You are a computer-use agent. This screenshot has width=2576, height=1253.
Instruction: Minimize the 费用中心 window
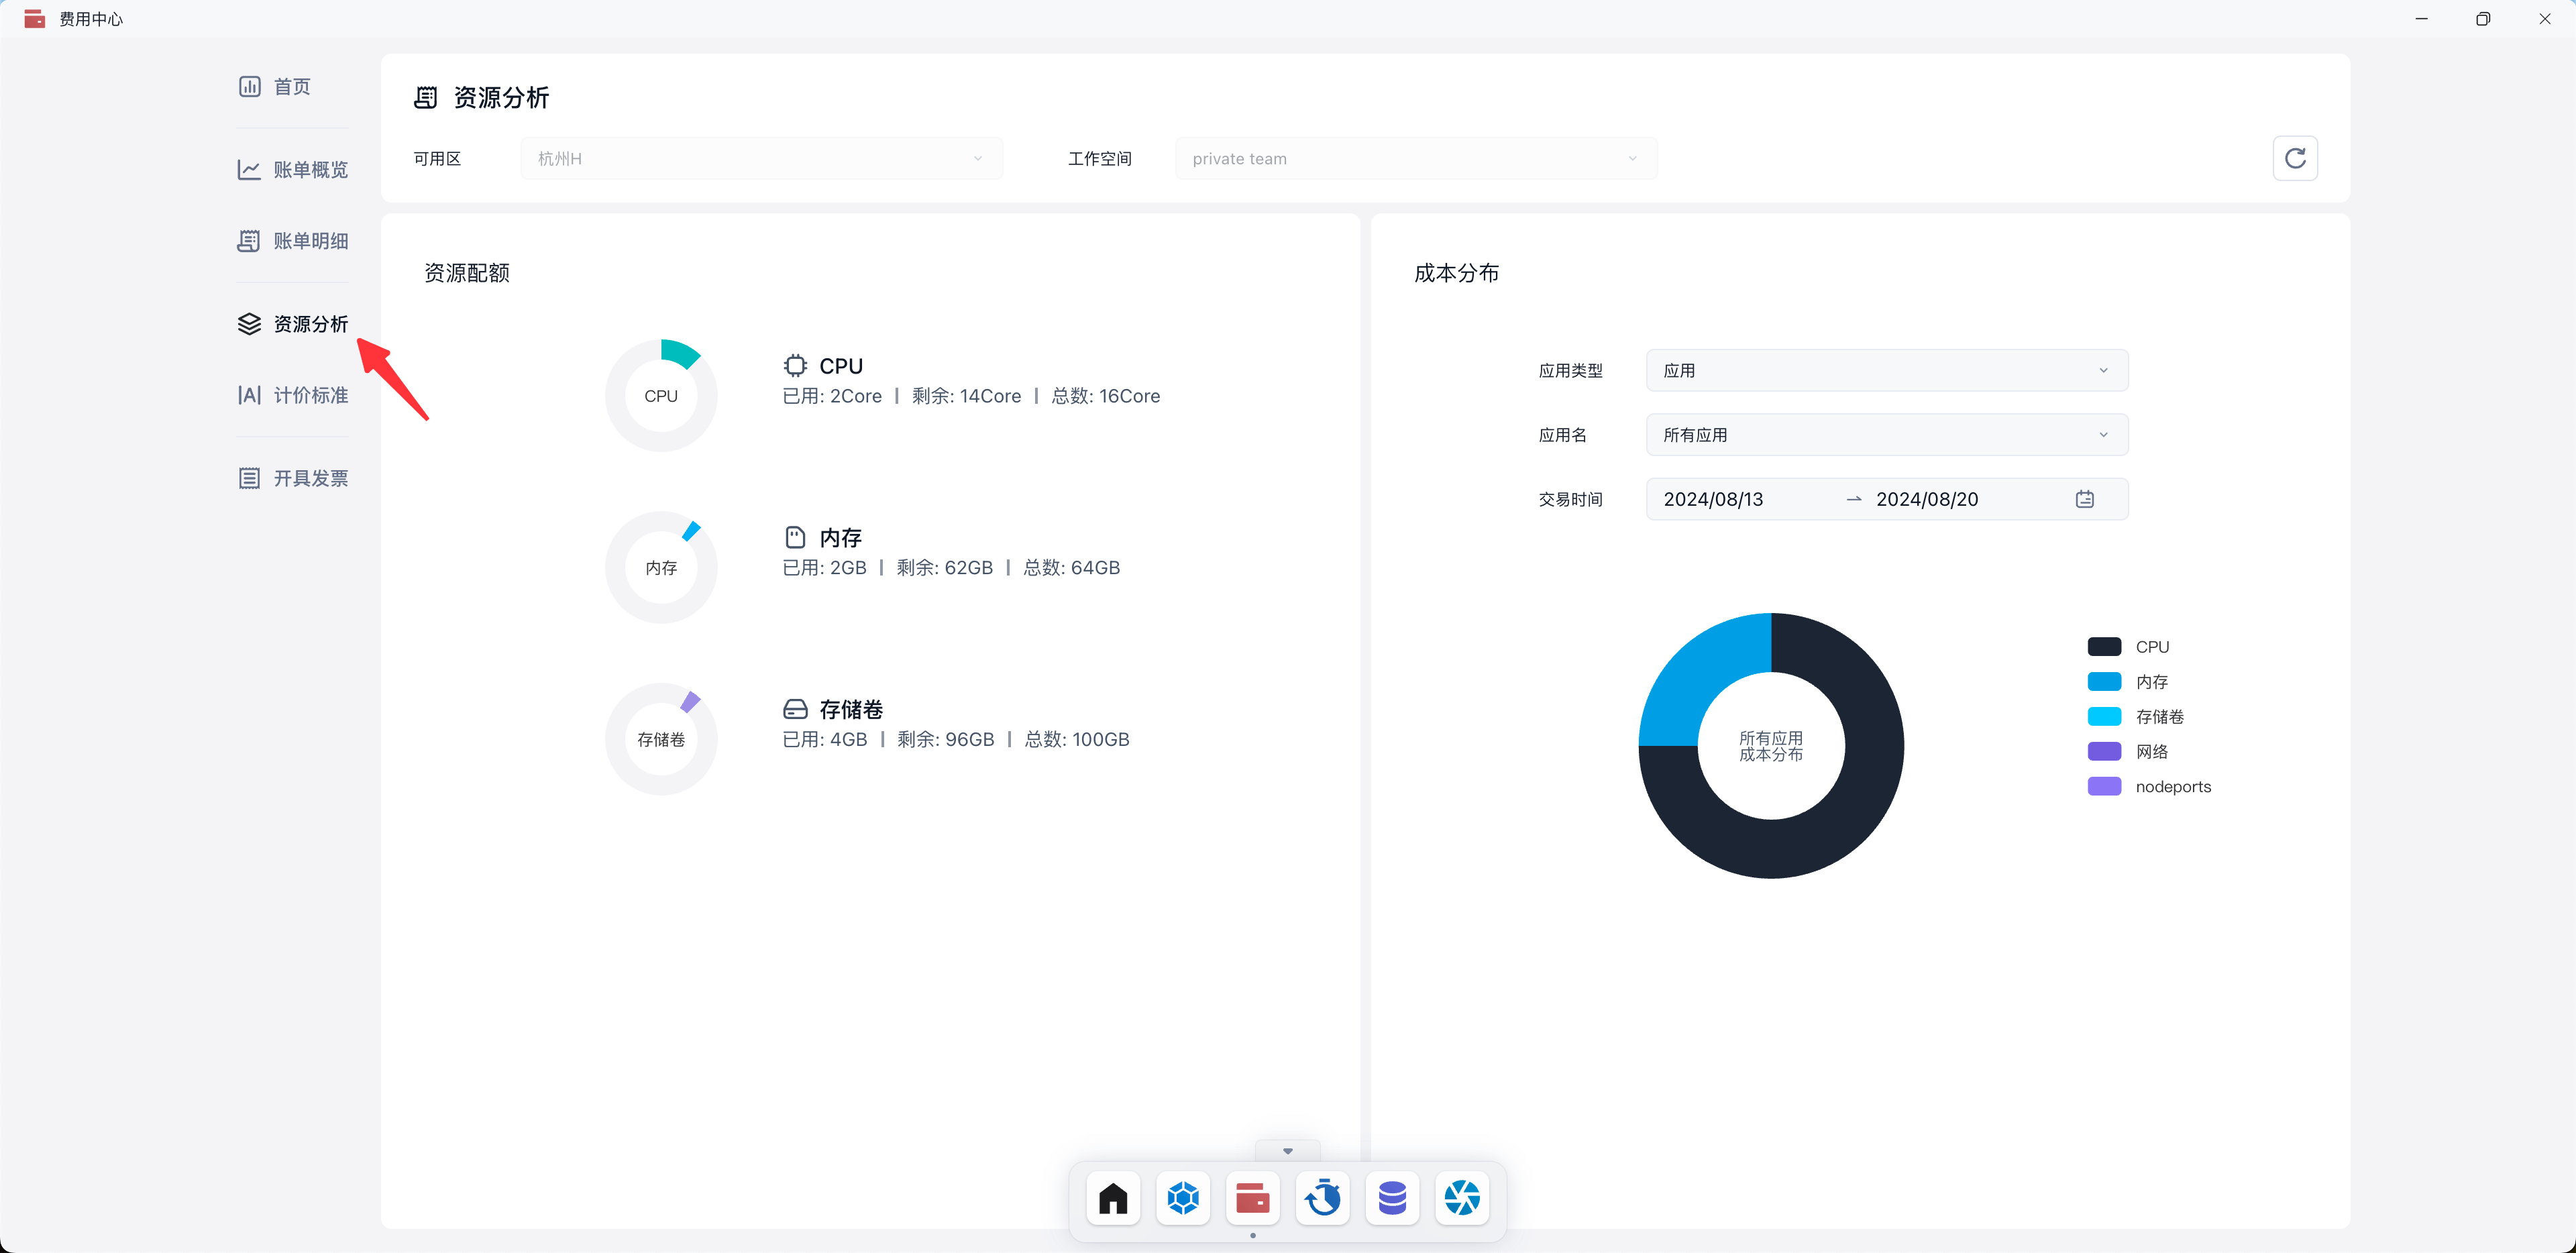pos(2422,19)
